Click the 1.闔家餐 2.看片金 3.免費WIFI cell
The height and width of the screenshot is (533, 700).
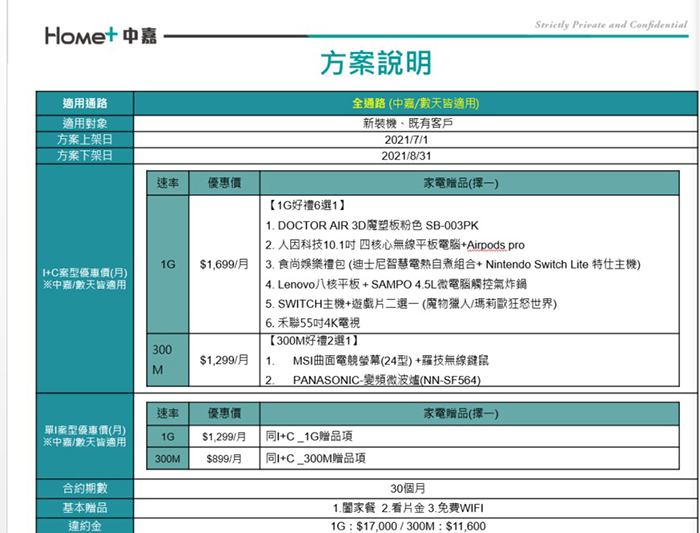[x=415, y=508]
